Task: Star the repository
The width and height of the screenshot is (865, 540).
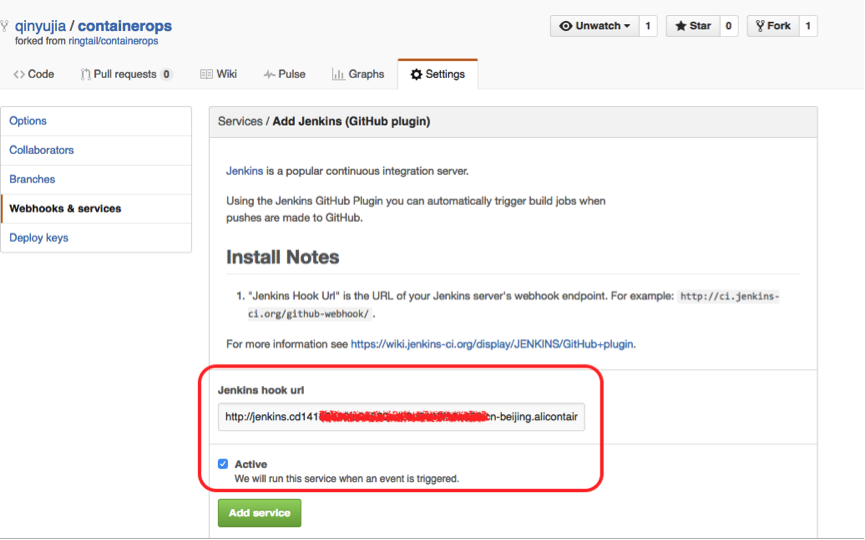Action: click(693, 26)
